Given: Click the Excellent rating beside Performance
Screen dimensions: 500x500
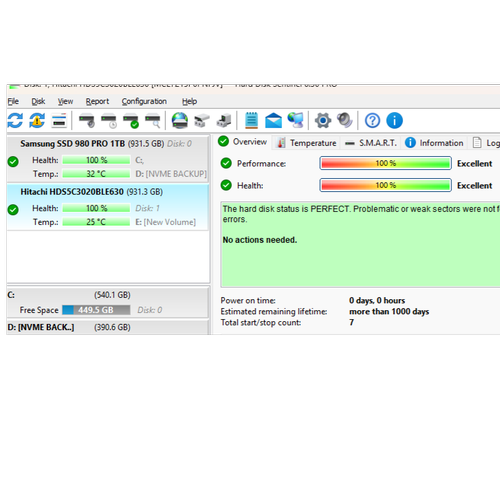Looking at the screenshot, I should point(475,164).
